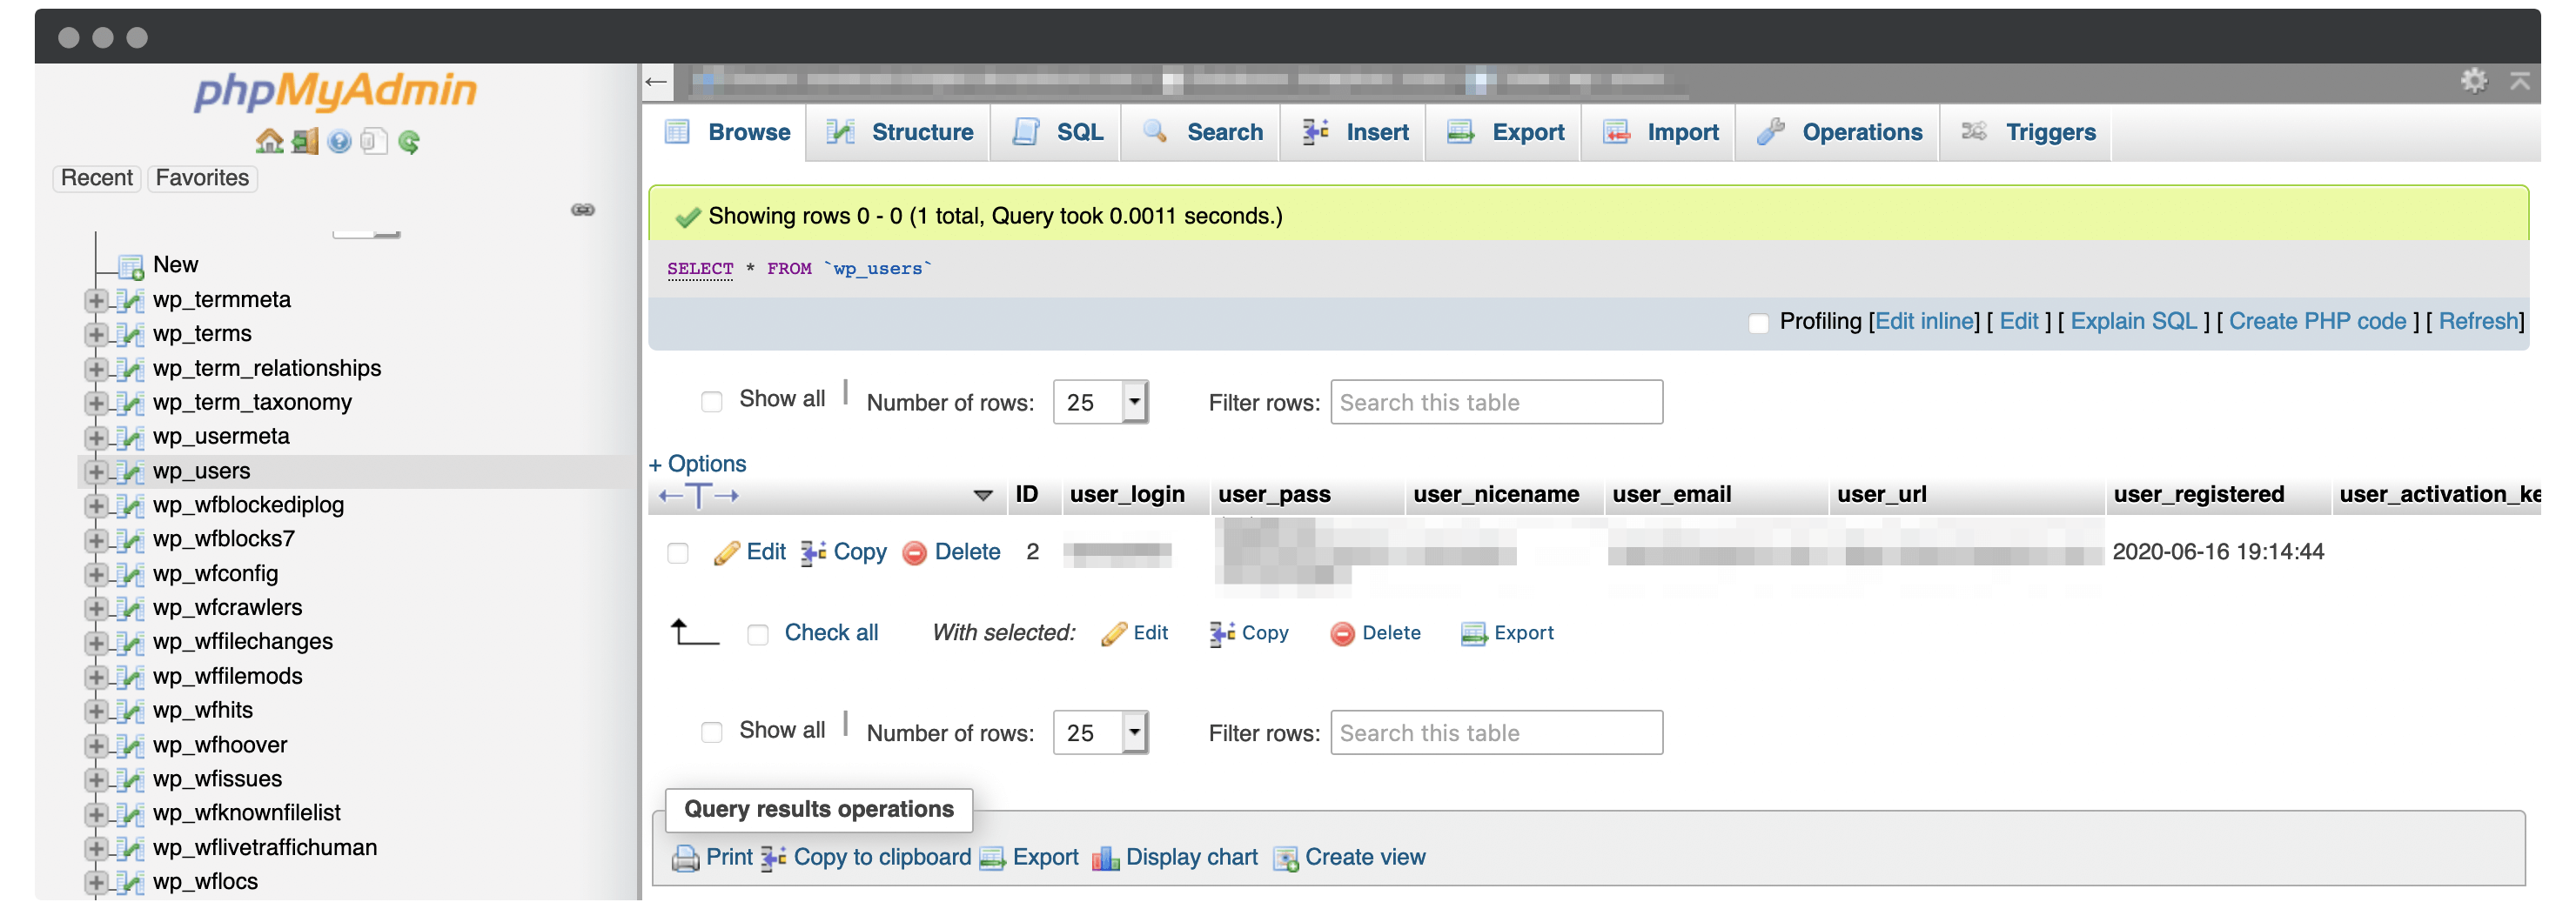2576x909 pixels.
Task: Click the red Delete icon for row 2
Action: click(x=913, y=553)
